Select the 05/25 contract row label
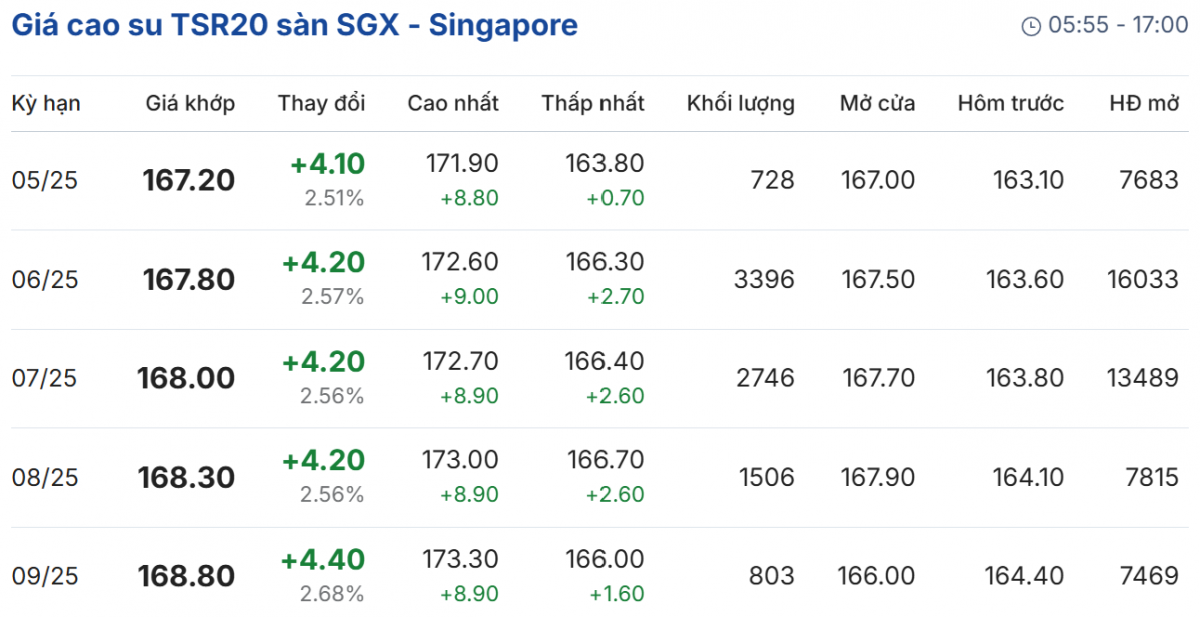 pyautogui.click(x=45, y=181)
